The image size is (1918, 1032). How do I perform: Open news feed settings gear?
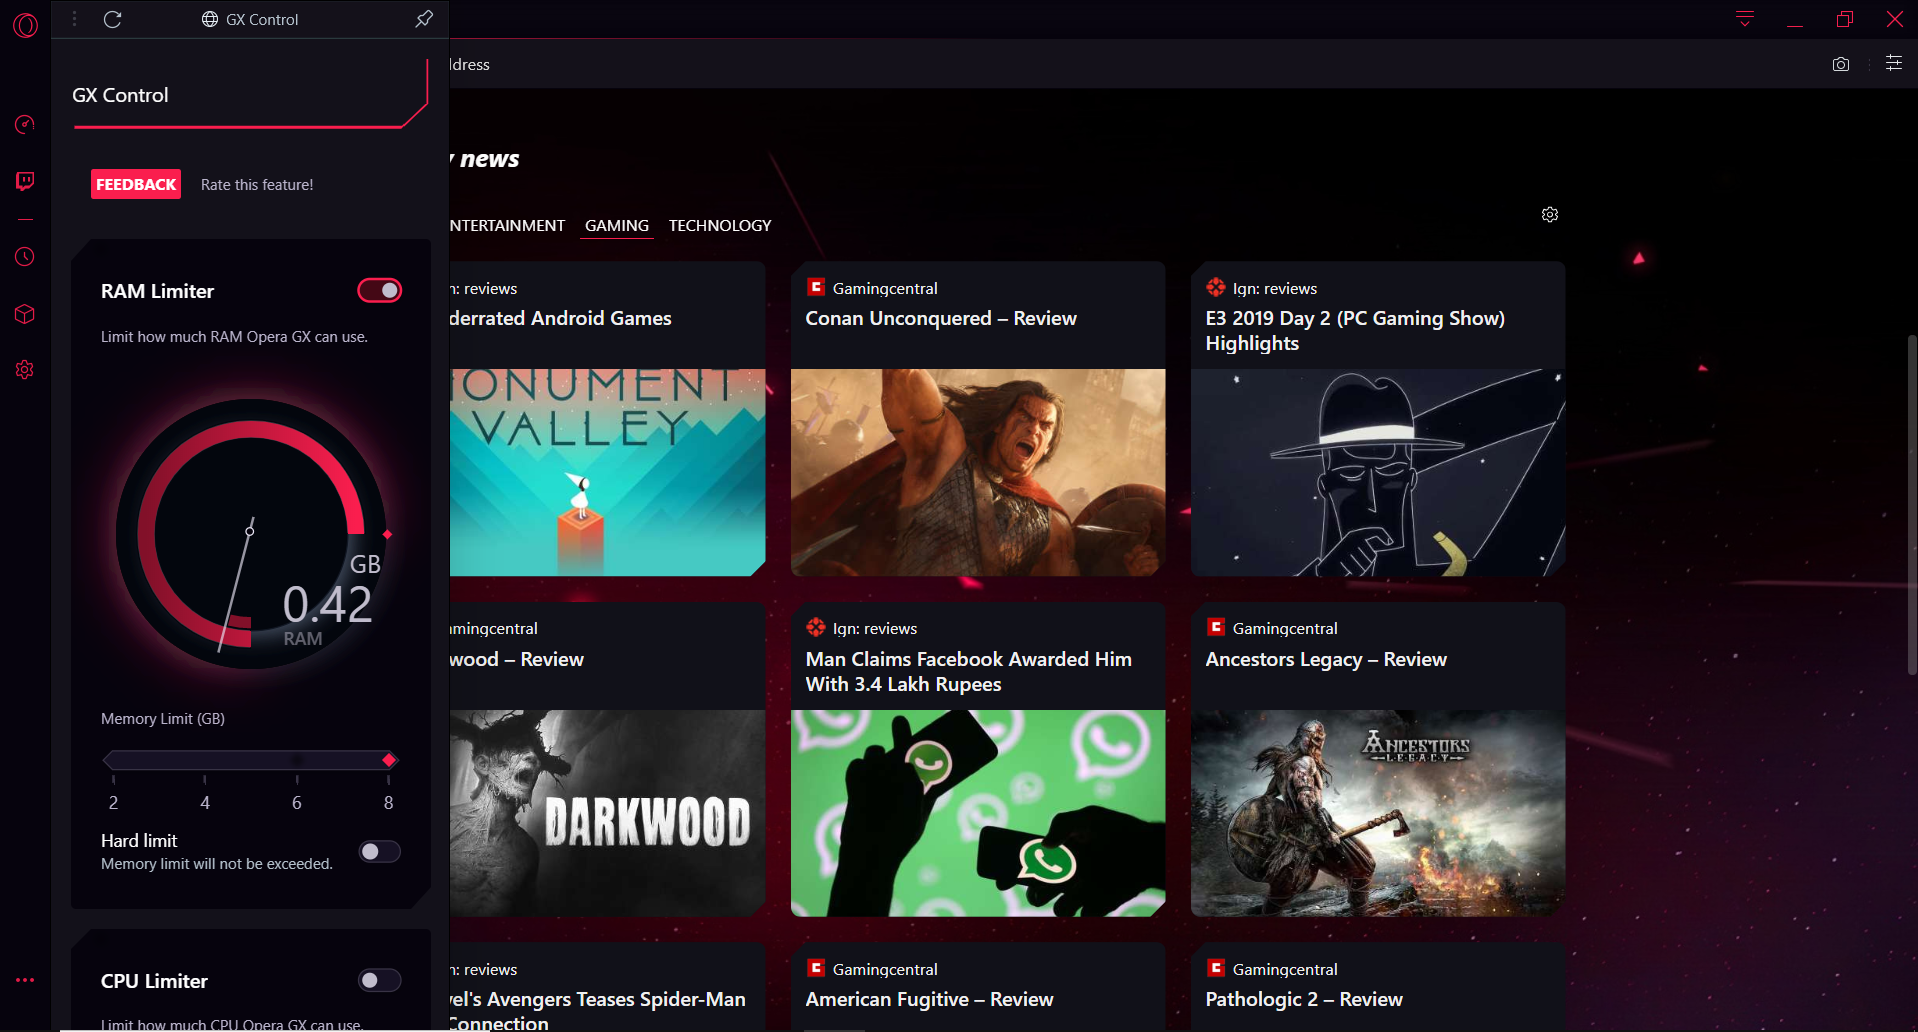(x=1549, y=214)
